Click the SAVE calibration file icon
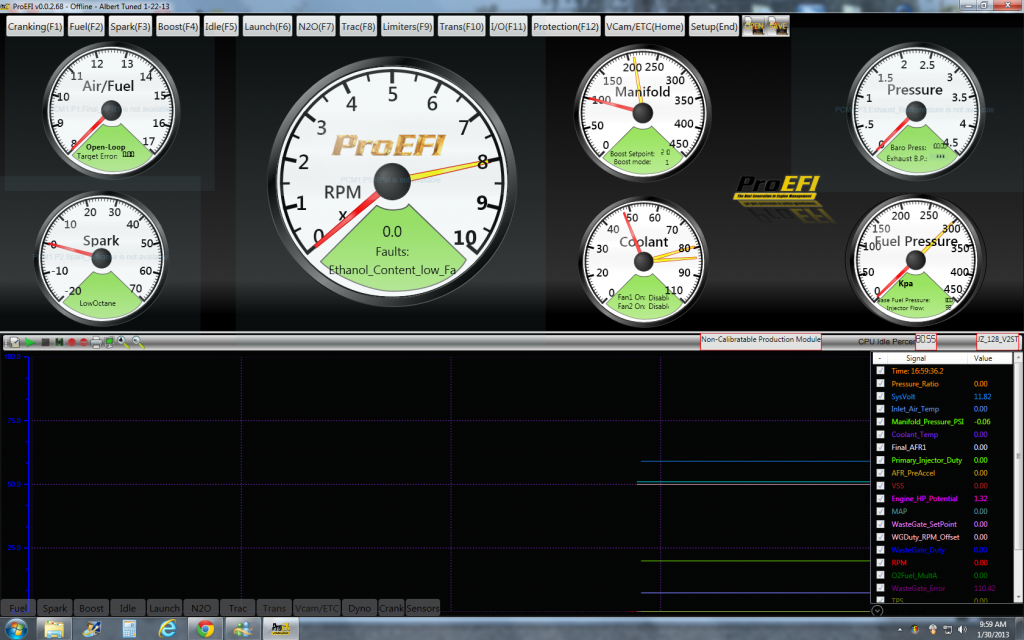This screenshot has height=640, width=1024. click(778, 26)
